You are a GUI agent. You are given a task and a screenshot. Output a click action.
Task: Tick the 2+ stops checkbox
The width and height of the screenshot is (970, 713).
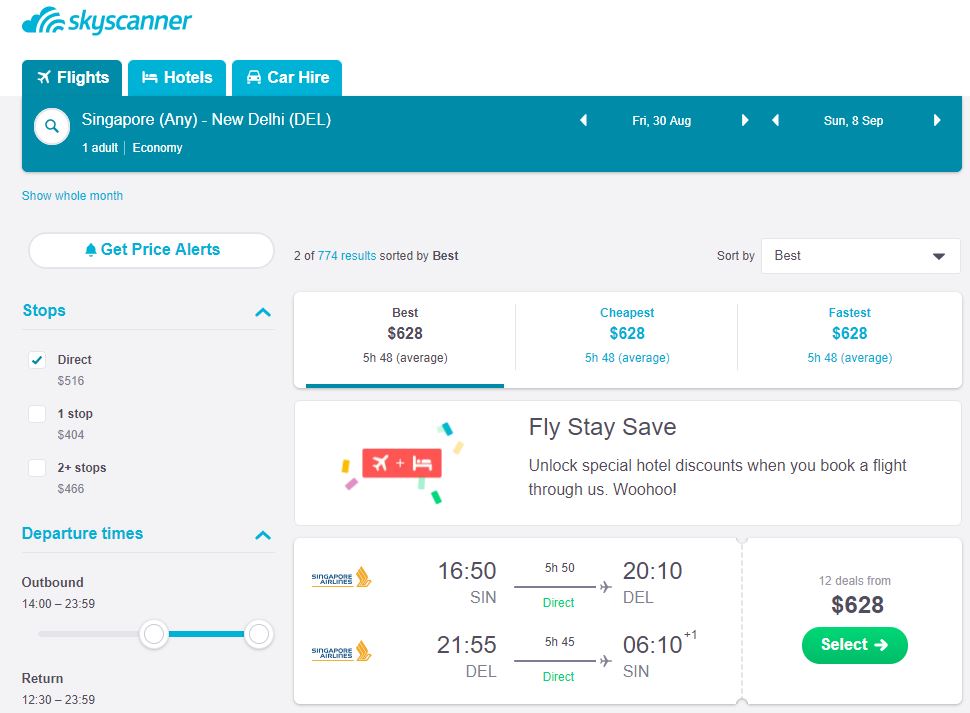coord(37,468)
